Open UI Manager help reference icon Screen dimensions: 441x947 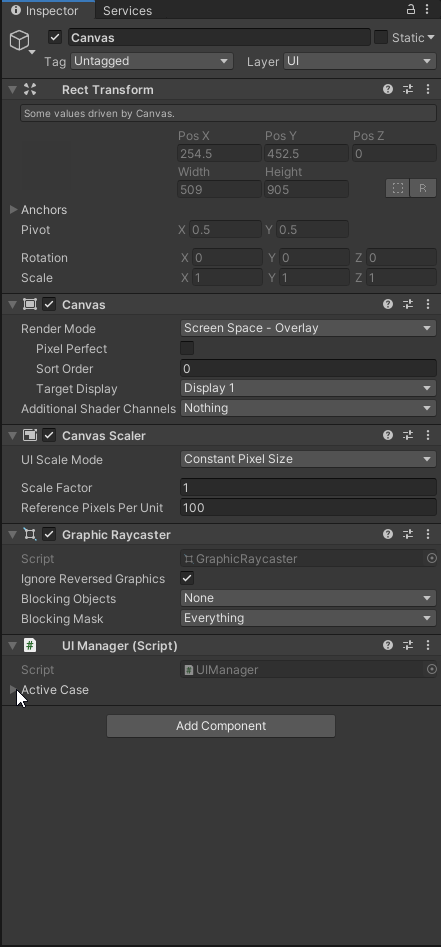pos(388,645)
